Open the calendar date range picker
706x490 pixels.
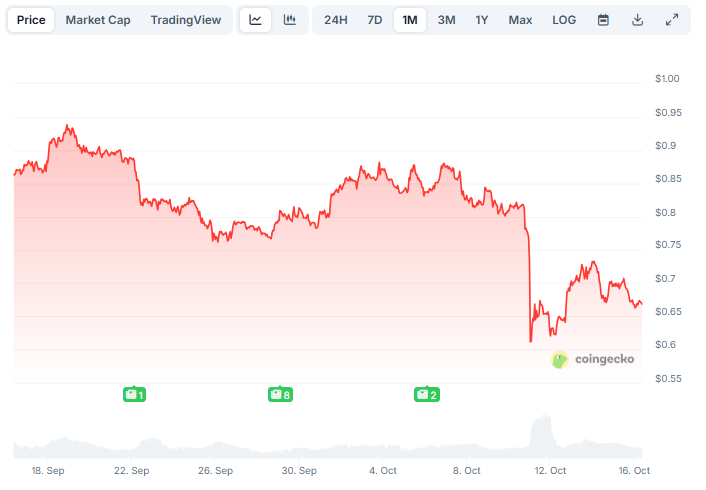click(603, 20)
